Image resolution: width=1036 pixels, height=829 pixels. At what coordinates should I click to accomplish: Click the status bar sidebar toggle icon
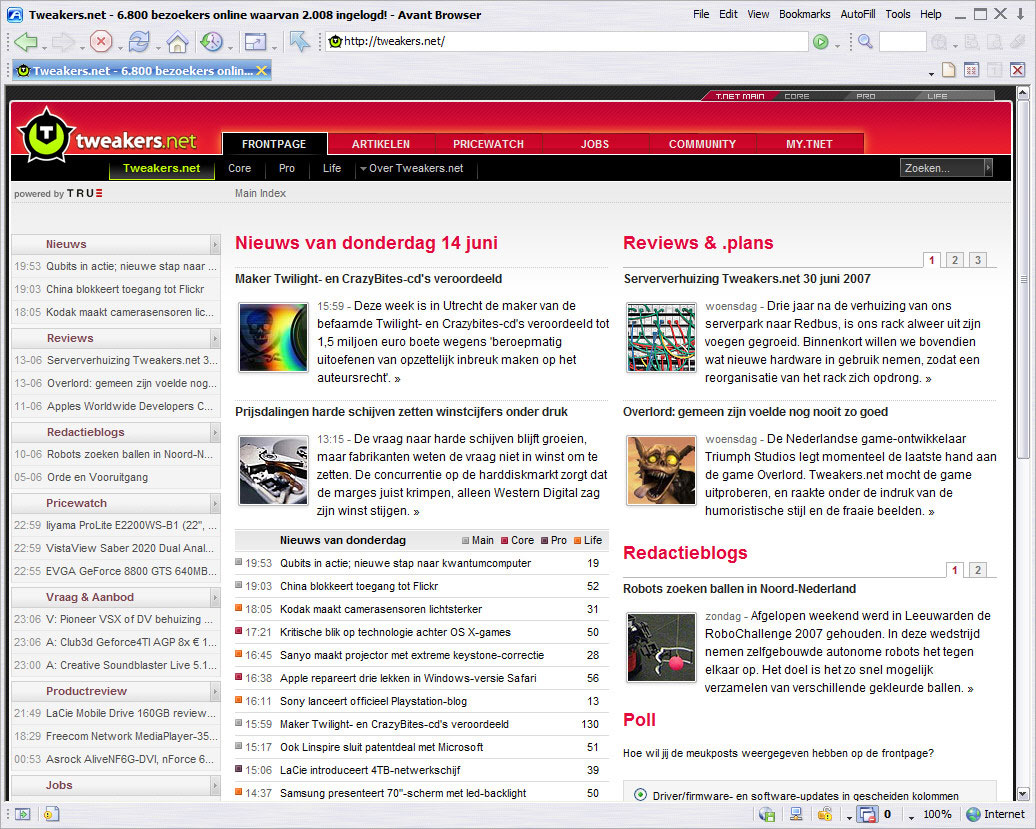(22, 814)
